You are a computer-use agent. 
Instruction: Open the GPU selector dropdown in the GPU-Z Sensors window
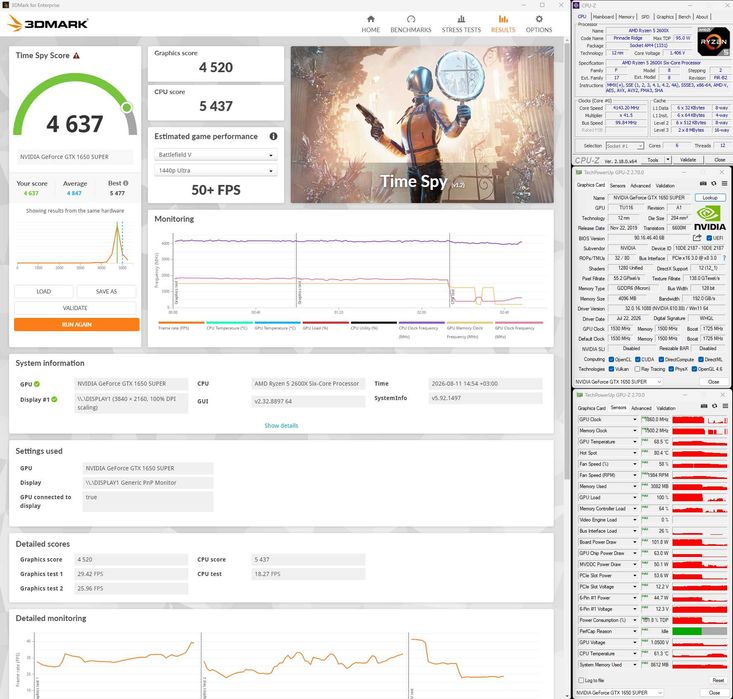tap(618, 692)
